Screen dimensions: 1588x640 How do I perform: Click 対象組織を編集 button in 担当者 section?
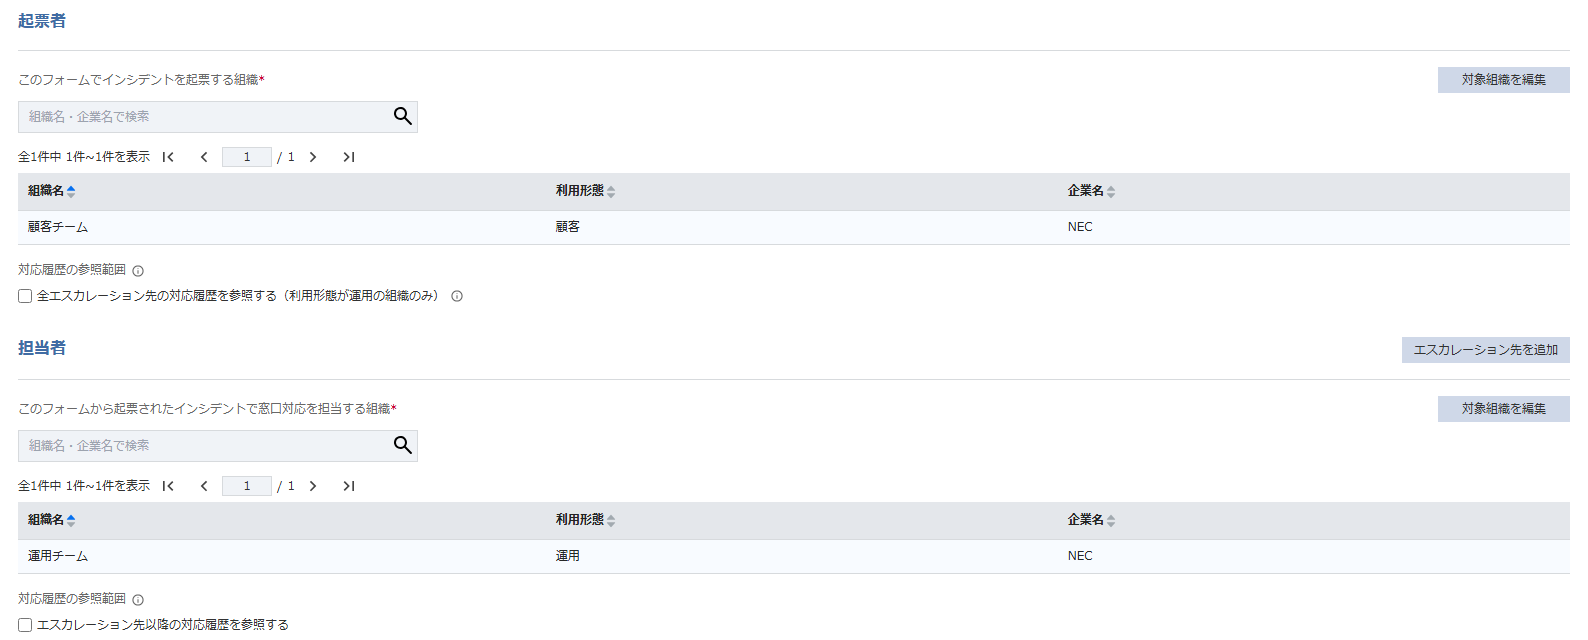tap(1503, 409)
